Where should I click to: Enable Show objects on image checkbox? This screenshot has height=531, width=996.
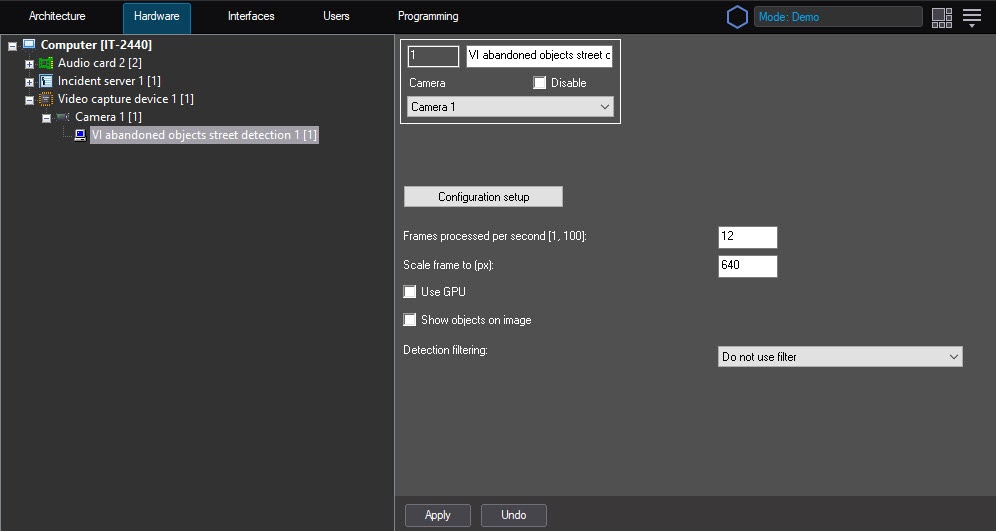[410, 320]
